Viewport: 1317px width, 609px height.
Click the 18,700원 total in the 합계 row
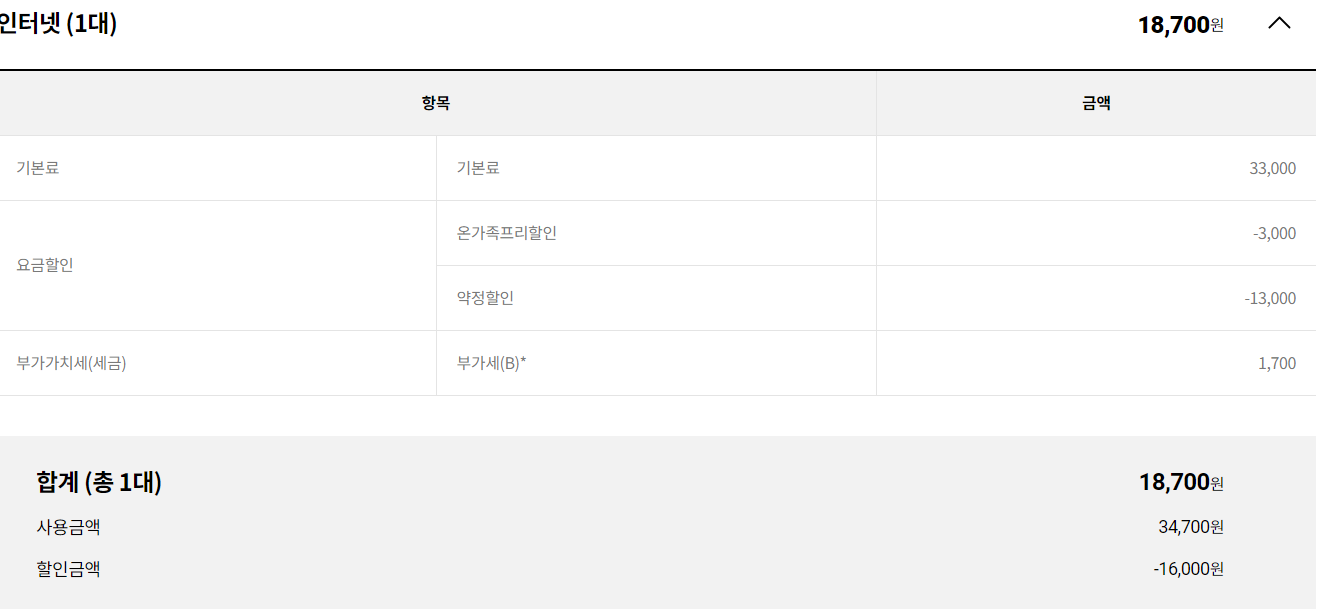pos(1181,482)
